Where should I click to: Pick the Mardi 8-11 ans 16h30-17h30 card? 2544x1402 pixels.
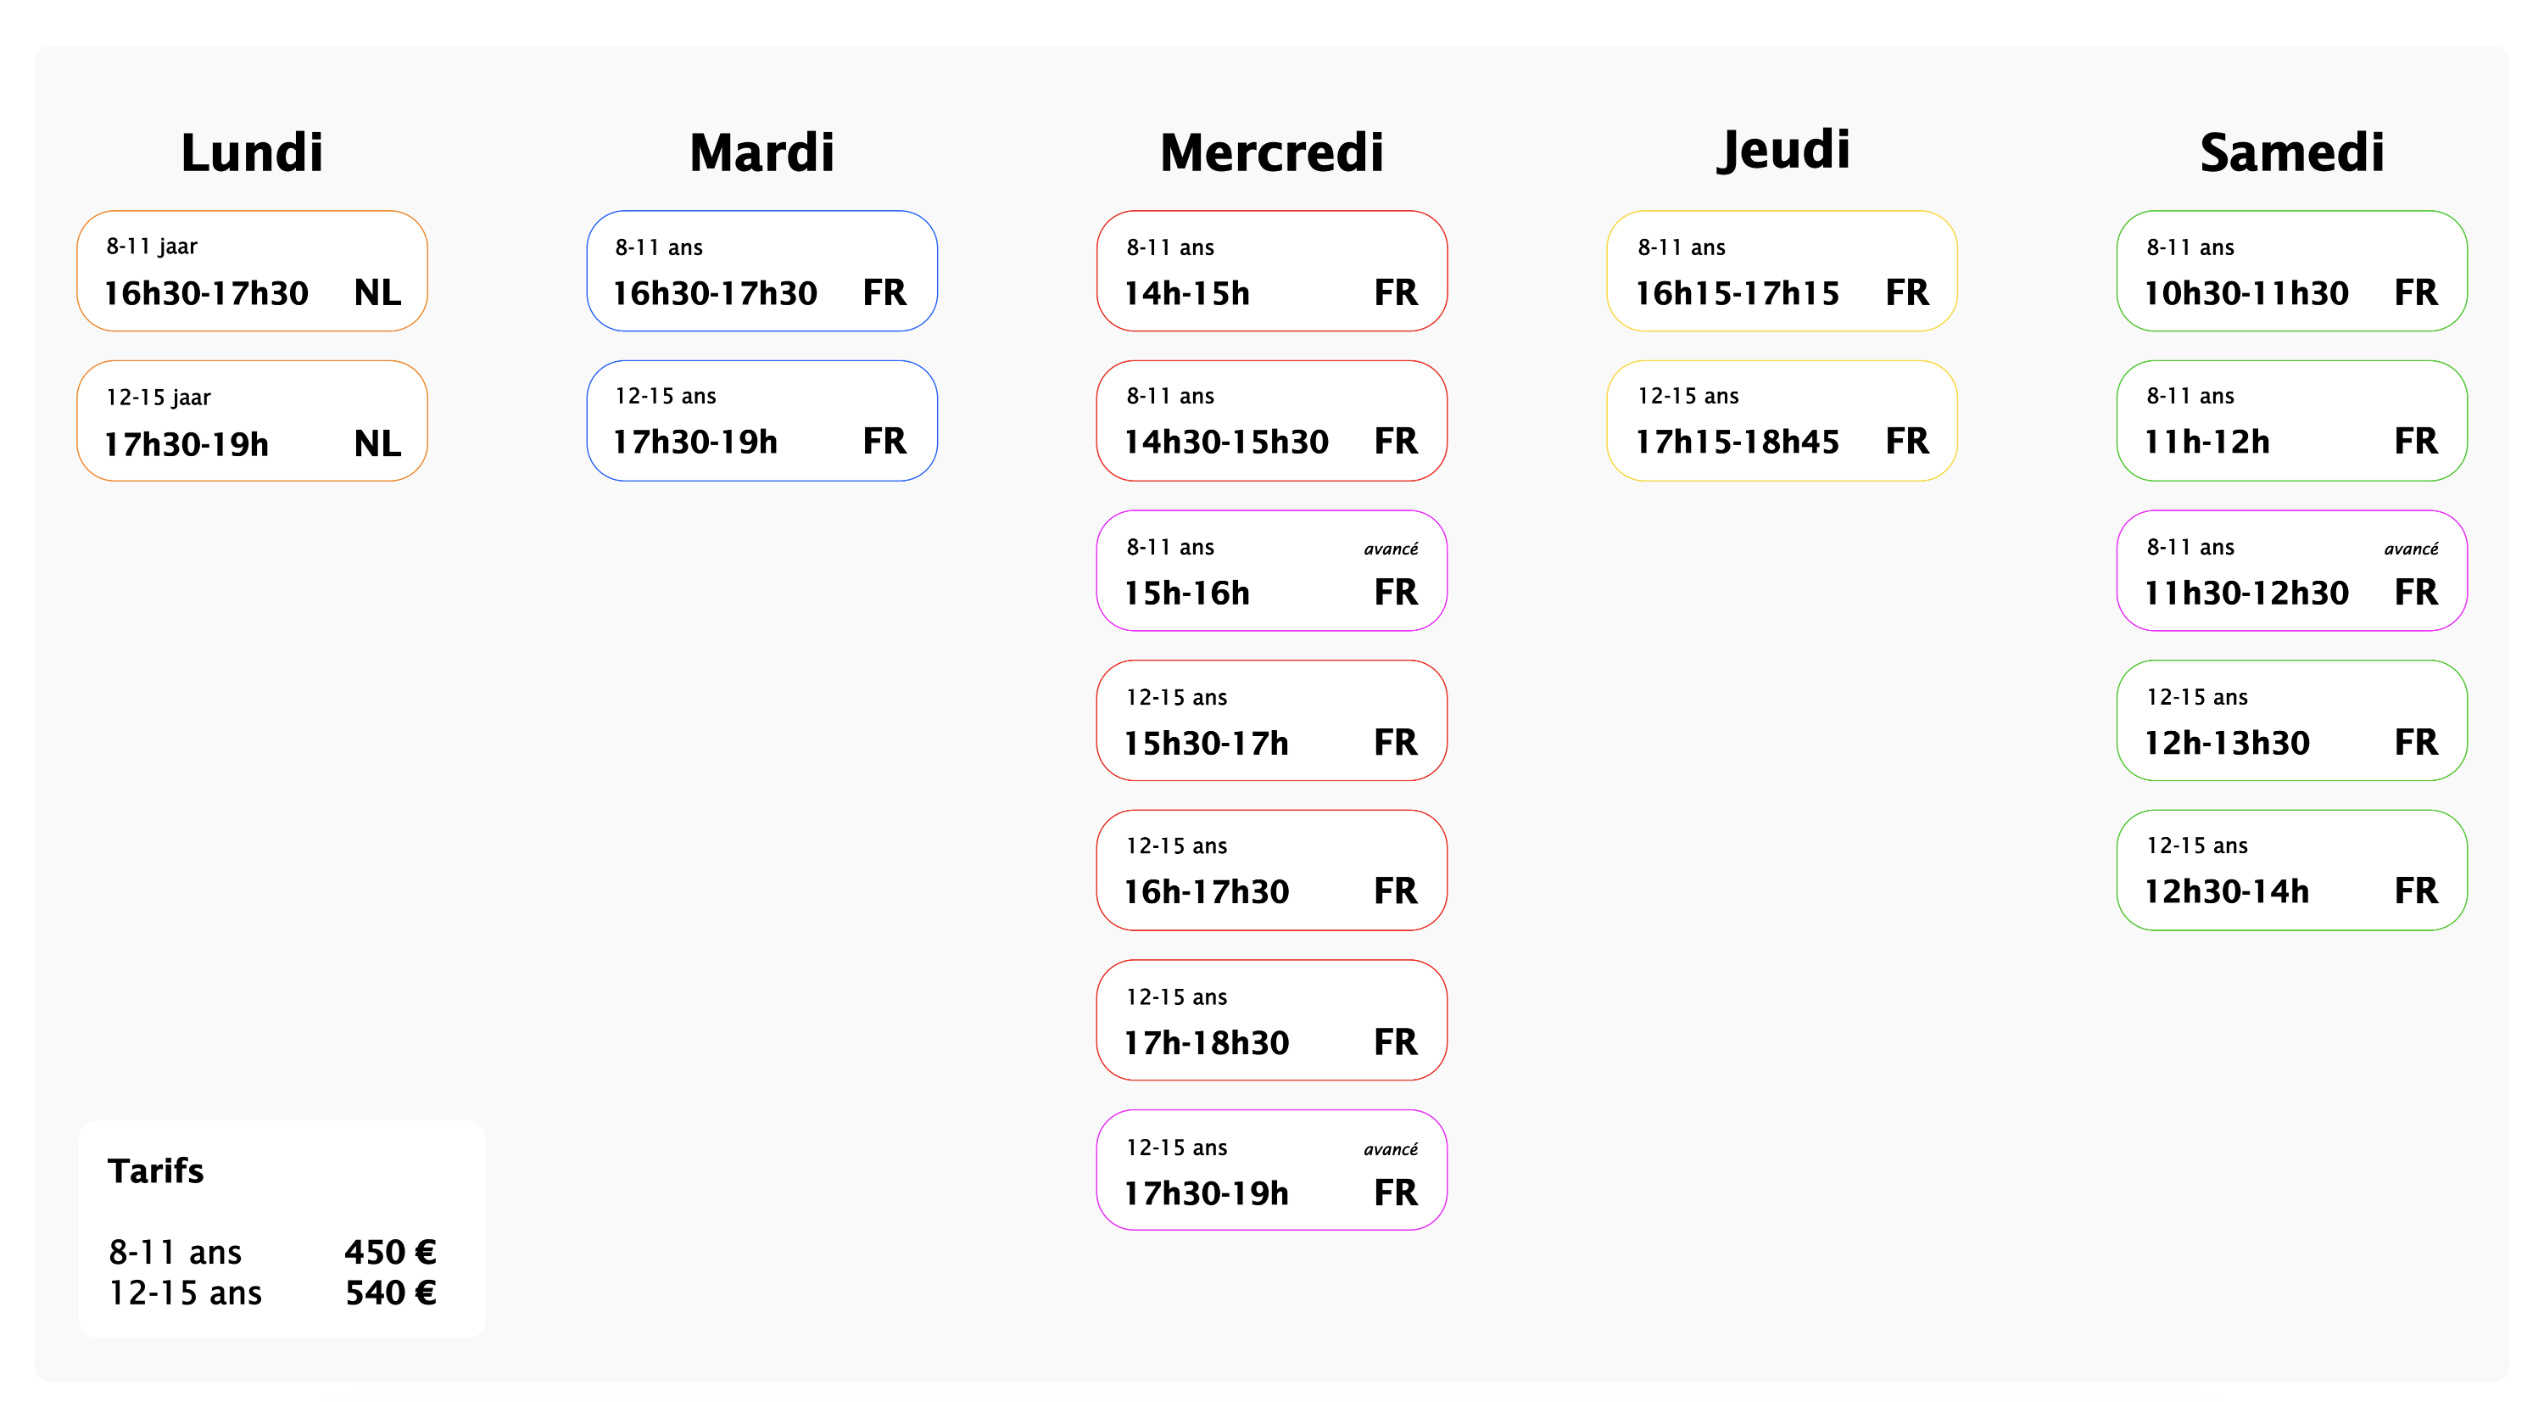pos(762,271)
